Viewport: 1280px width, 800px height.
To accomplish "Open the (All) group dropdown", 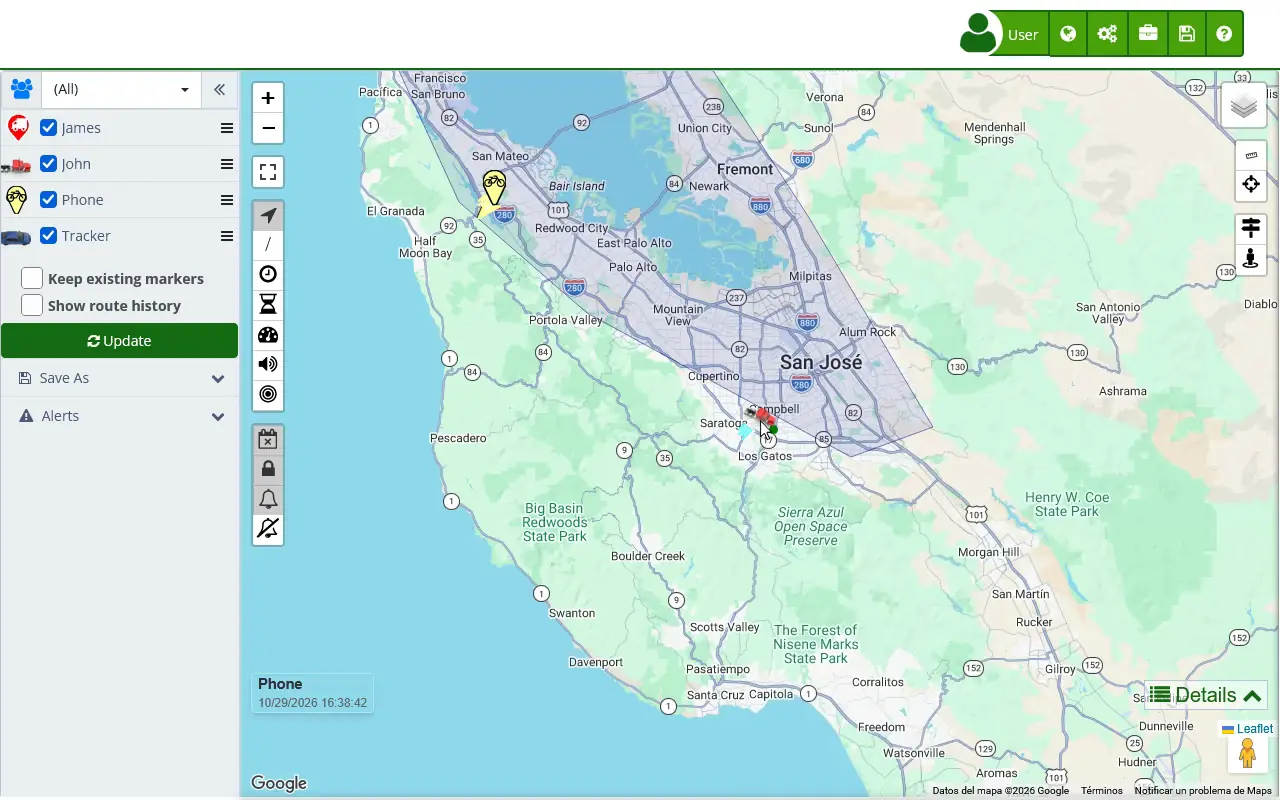I will pos(121,89).
